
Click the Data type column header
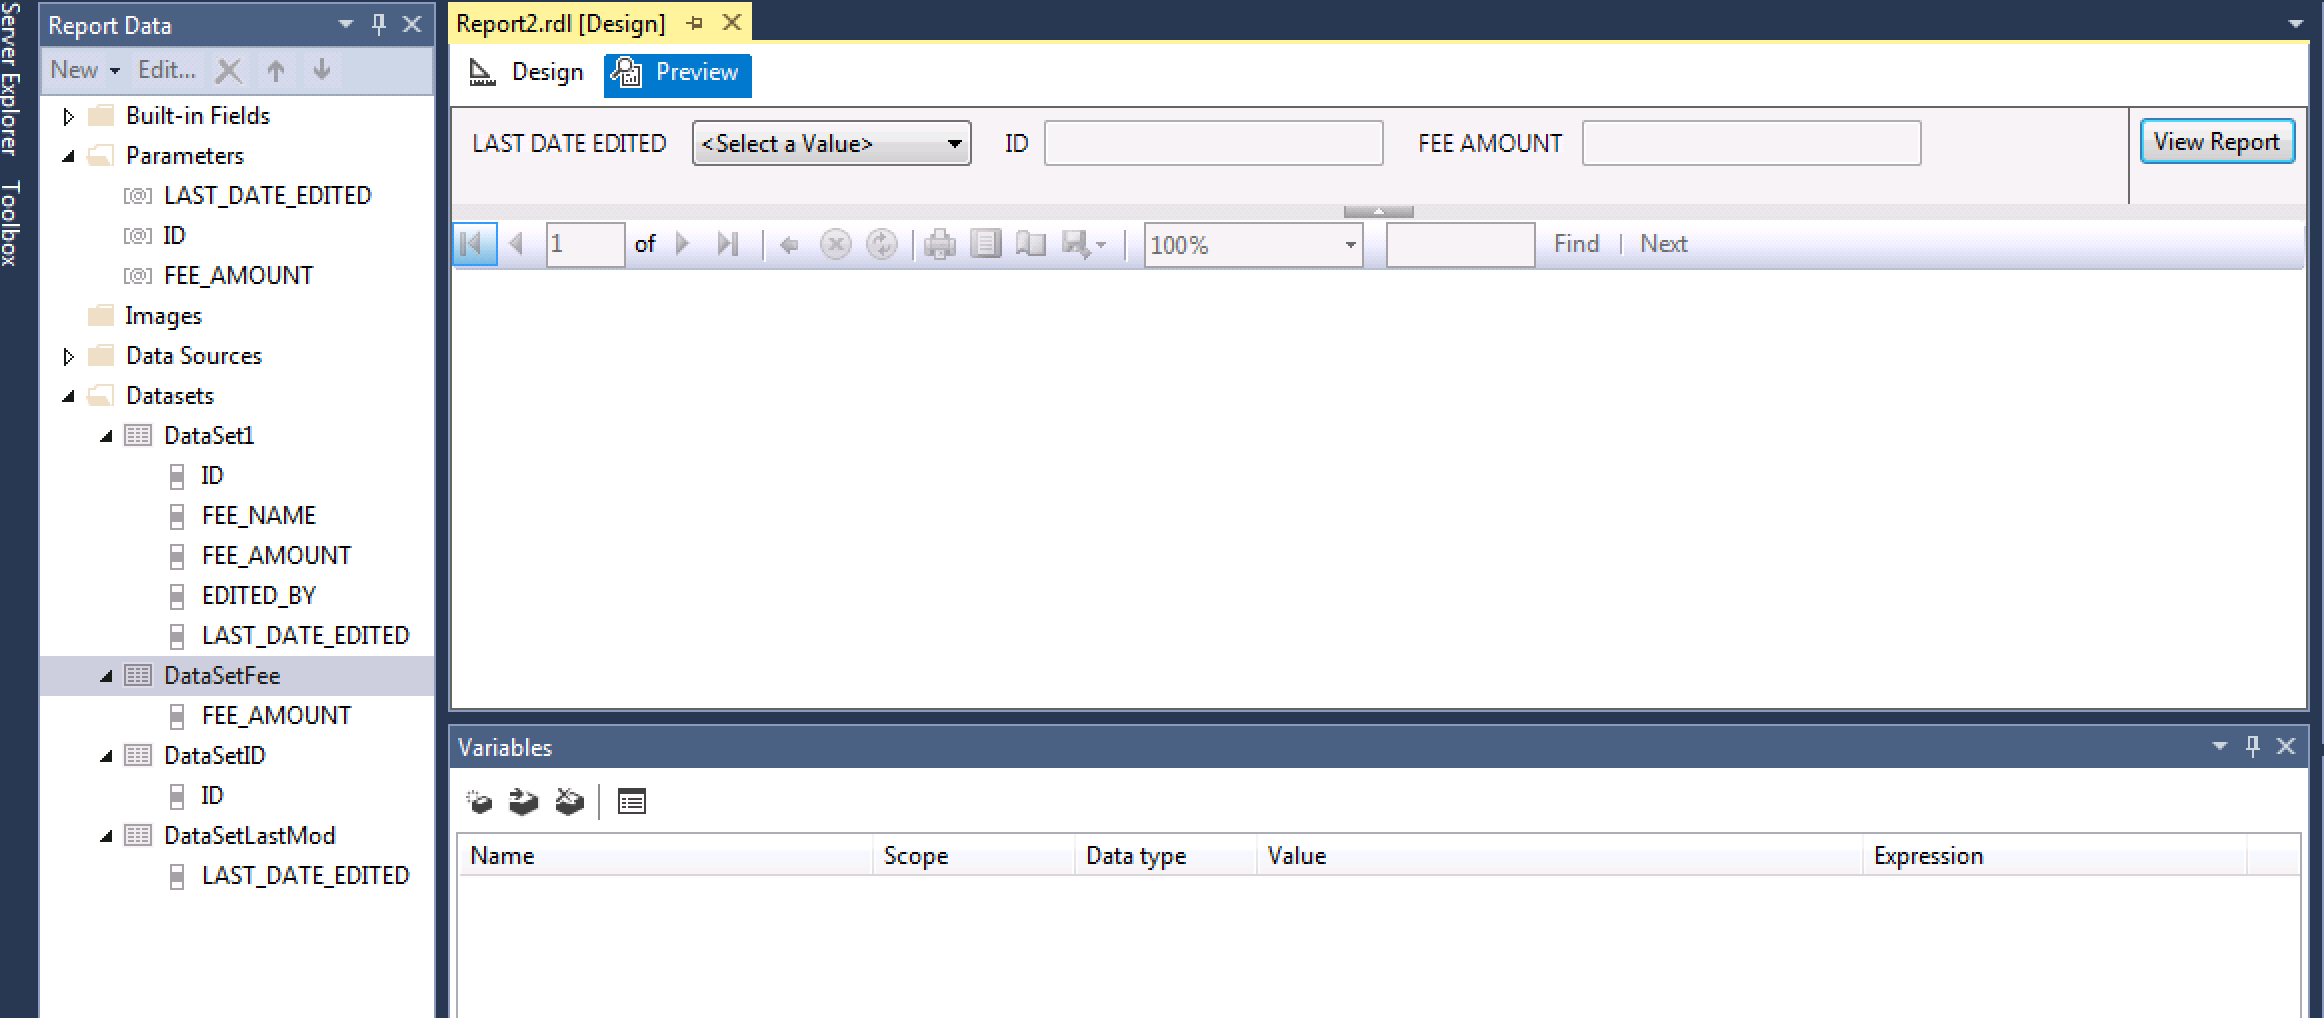(x=1166, y=856)
